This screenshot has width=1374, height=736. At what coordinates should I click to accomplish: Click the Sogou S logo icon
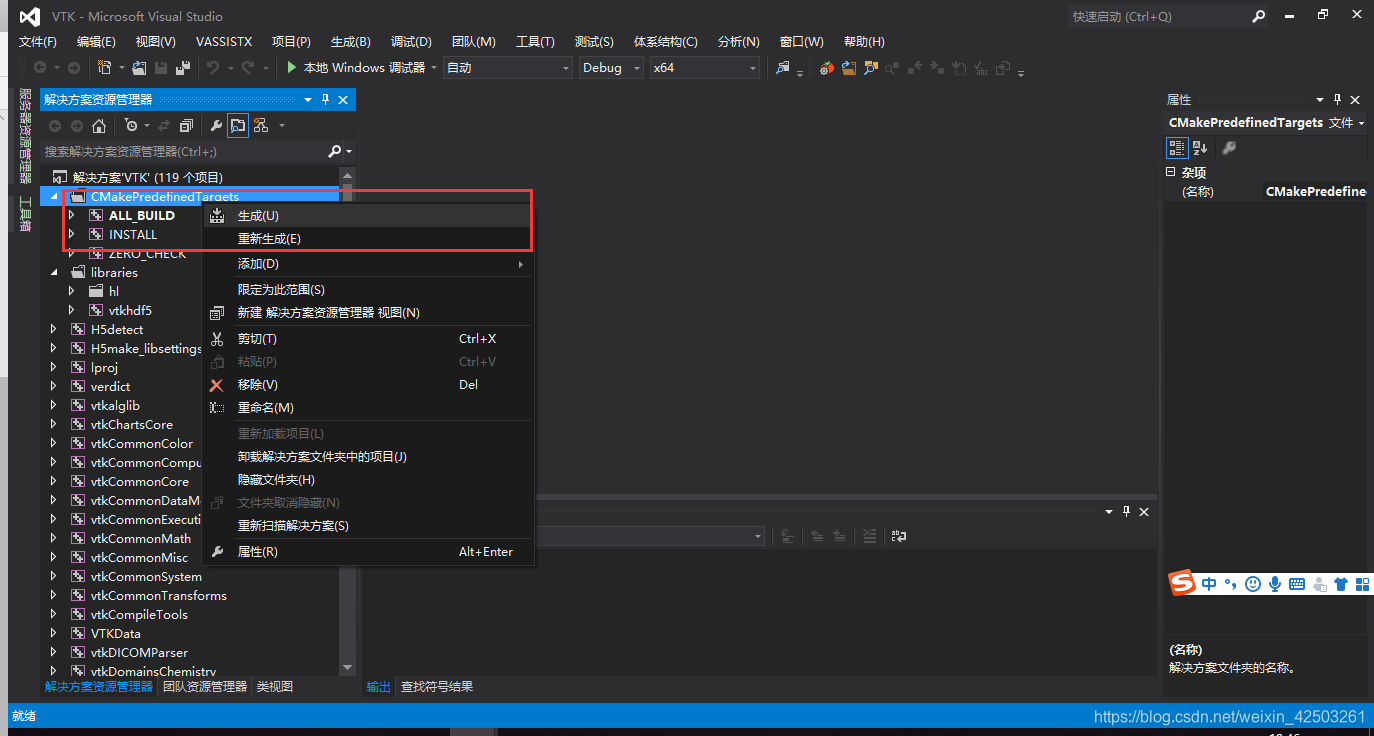pos(1183,583)
